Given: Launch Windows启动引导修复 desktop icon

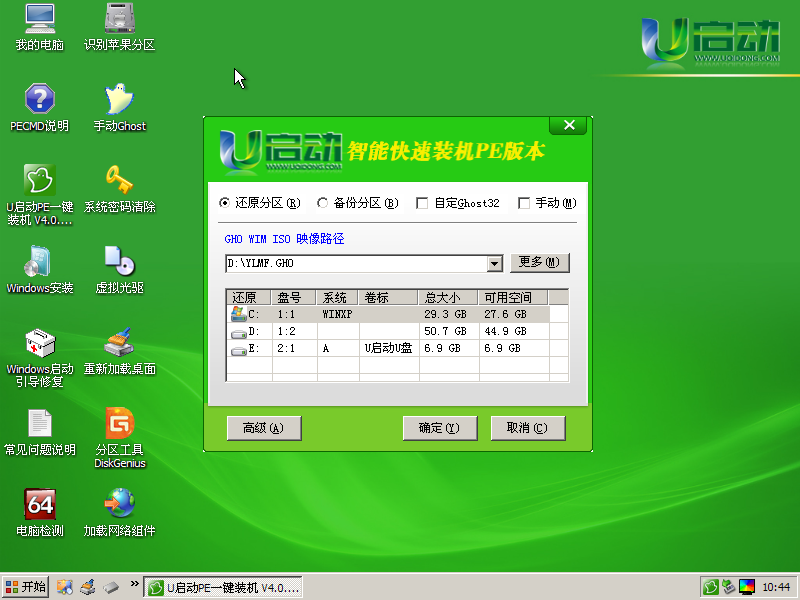Looking at the screenshot, I should 40,357.
